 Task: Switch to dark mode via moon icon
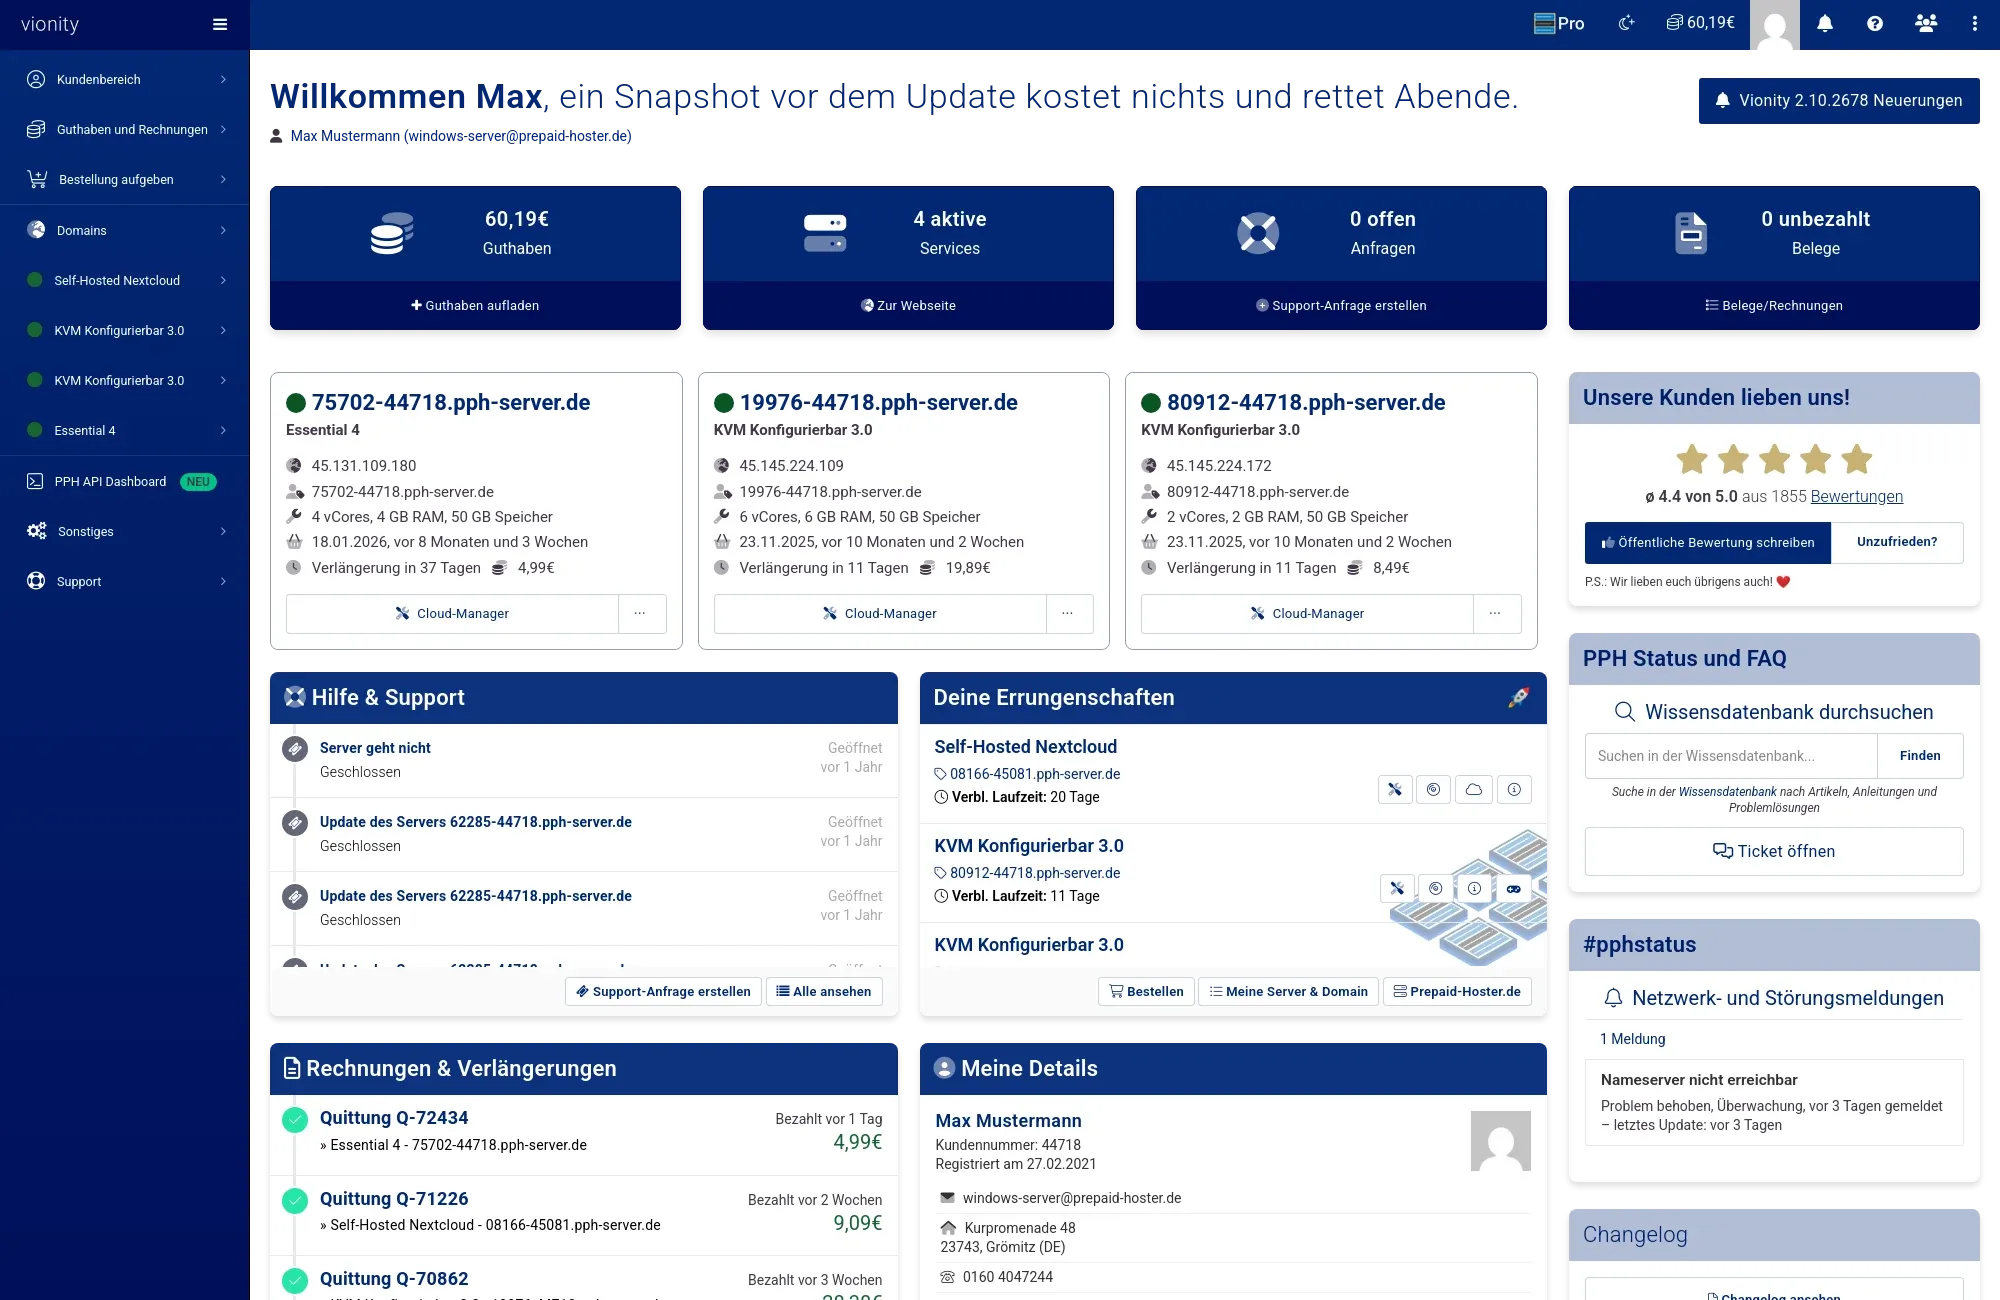[1626, 23]
